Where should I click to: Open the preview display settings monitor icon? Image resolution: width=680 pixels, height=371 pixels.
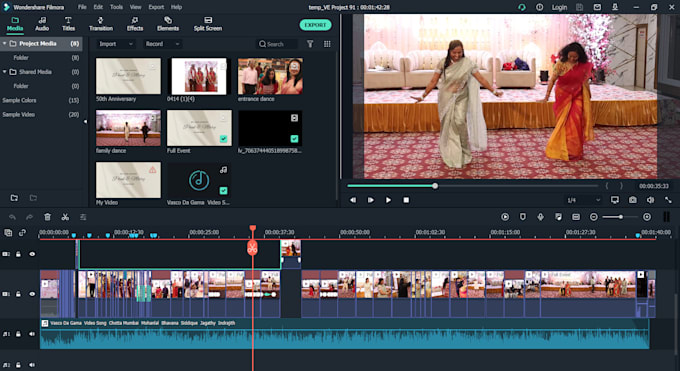point(615,200)
